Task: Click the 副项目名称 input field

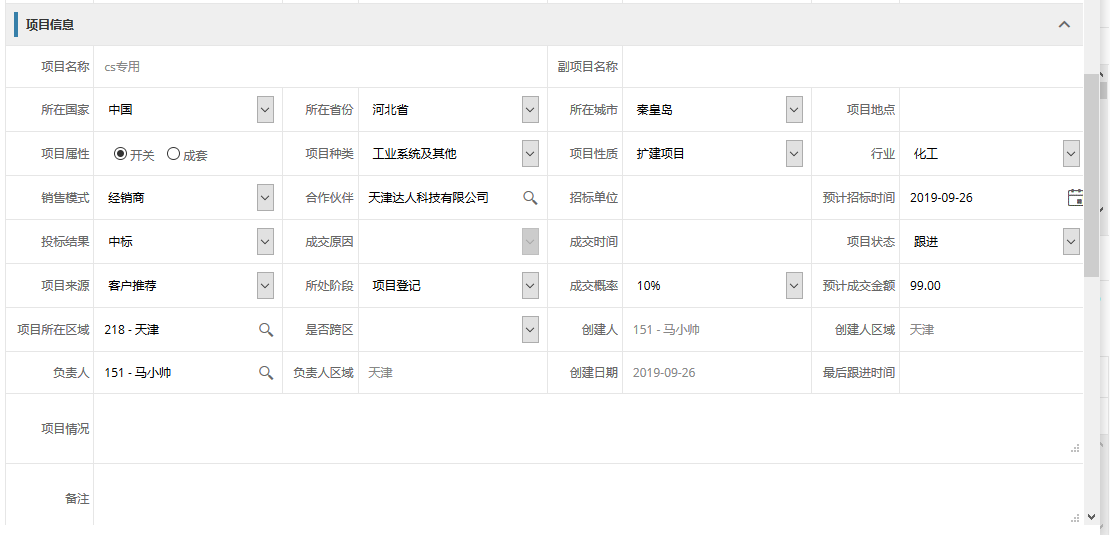Action: click(850, 67)
